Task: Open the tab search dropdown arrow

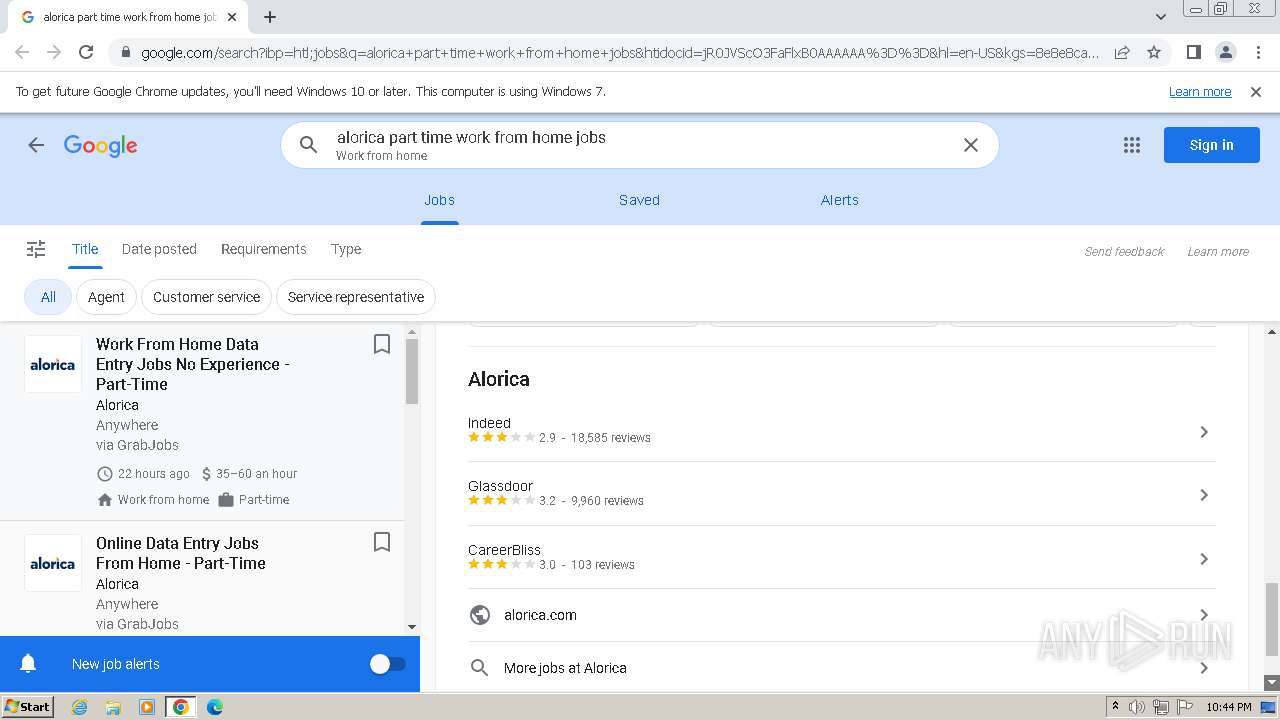Action: tap(1161, 17)
